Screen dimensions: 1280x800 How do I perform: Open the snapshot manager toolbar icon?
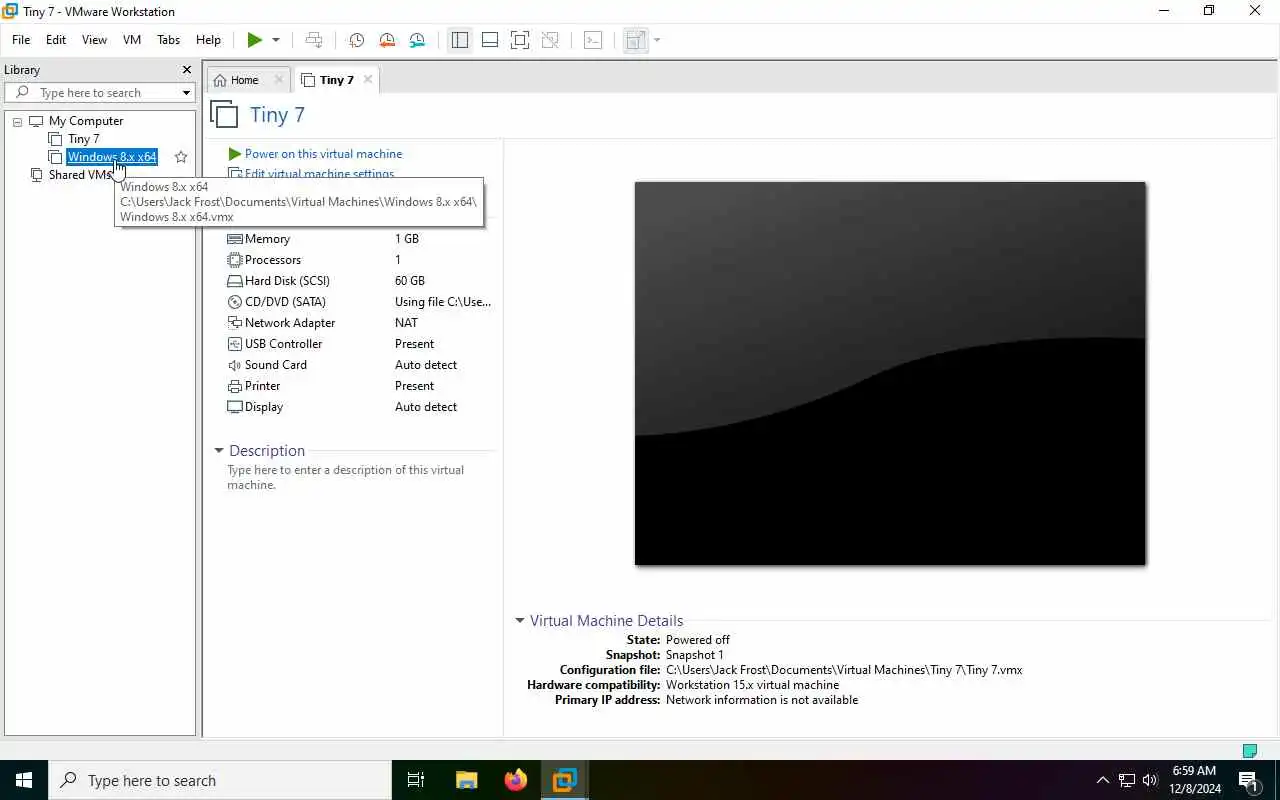tap(417, 40)
